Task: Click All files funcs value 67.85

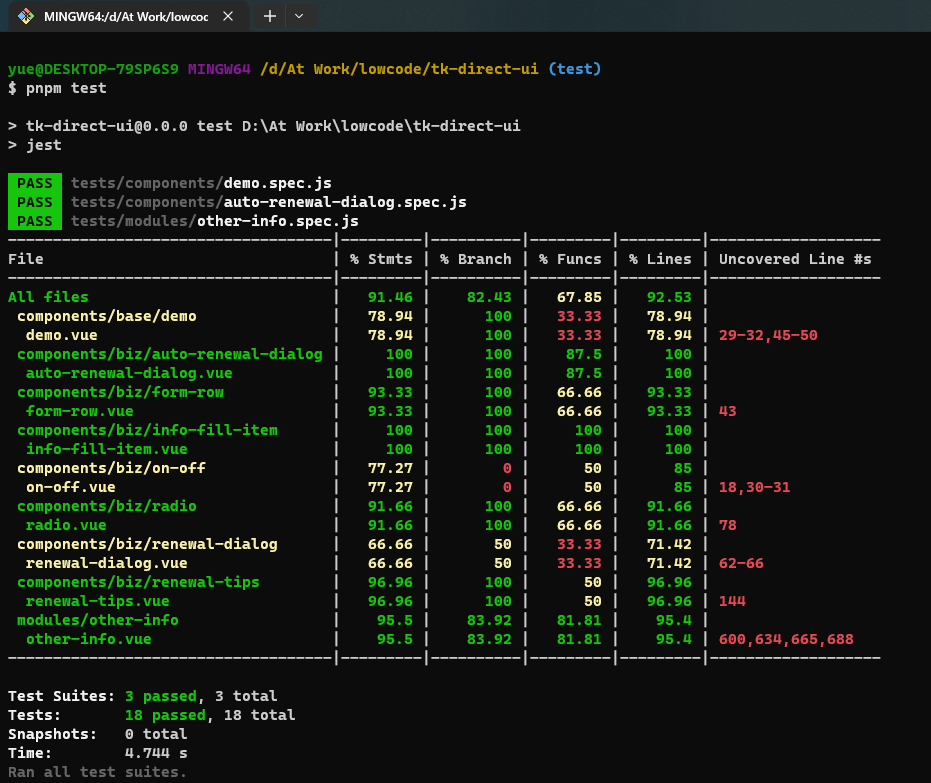Action: [579, 297]
